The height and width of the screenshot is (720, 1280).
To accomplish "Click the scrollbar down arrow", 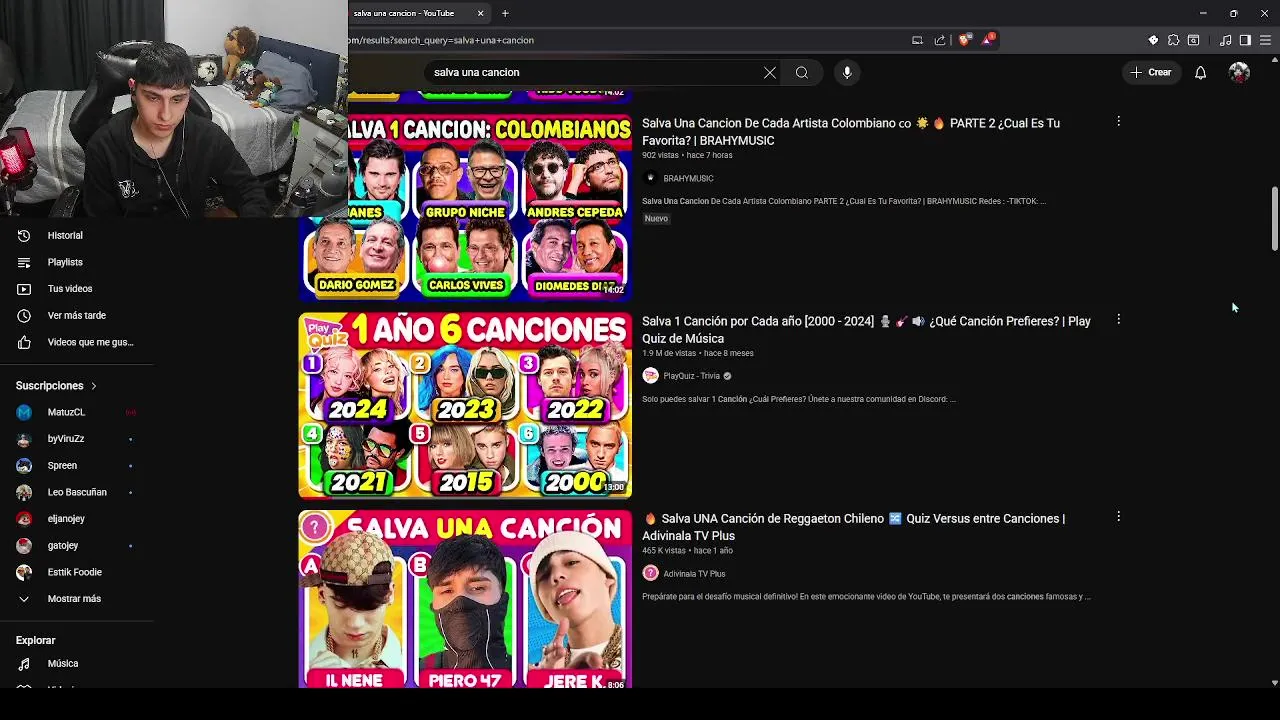I will [1274, 683].
